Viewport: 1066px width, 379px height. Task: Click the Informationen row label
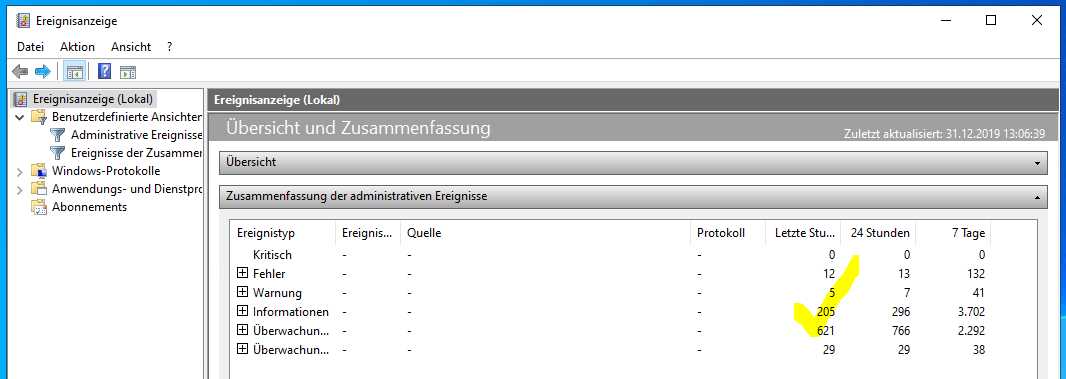(x=291, y=312)
